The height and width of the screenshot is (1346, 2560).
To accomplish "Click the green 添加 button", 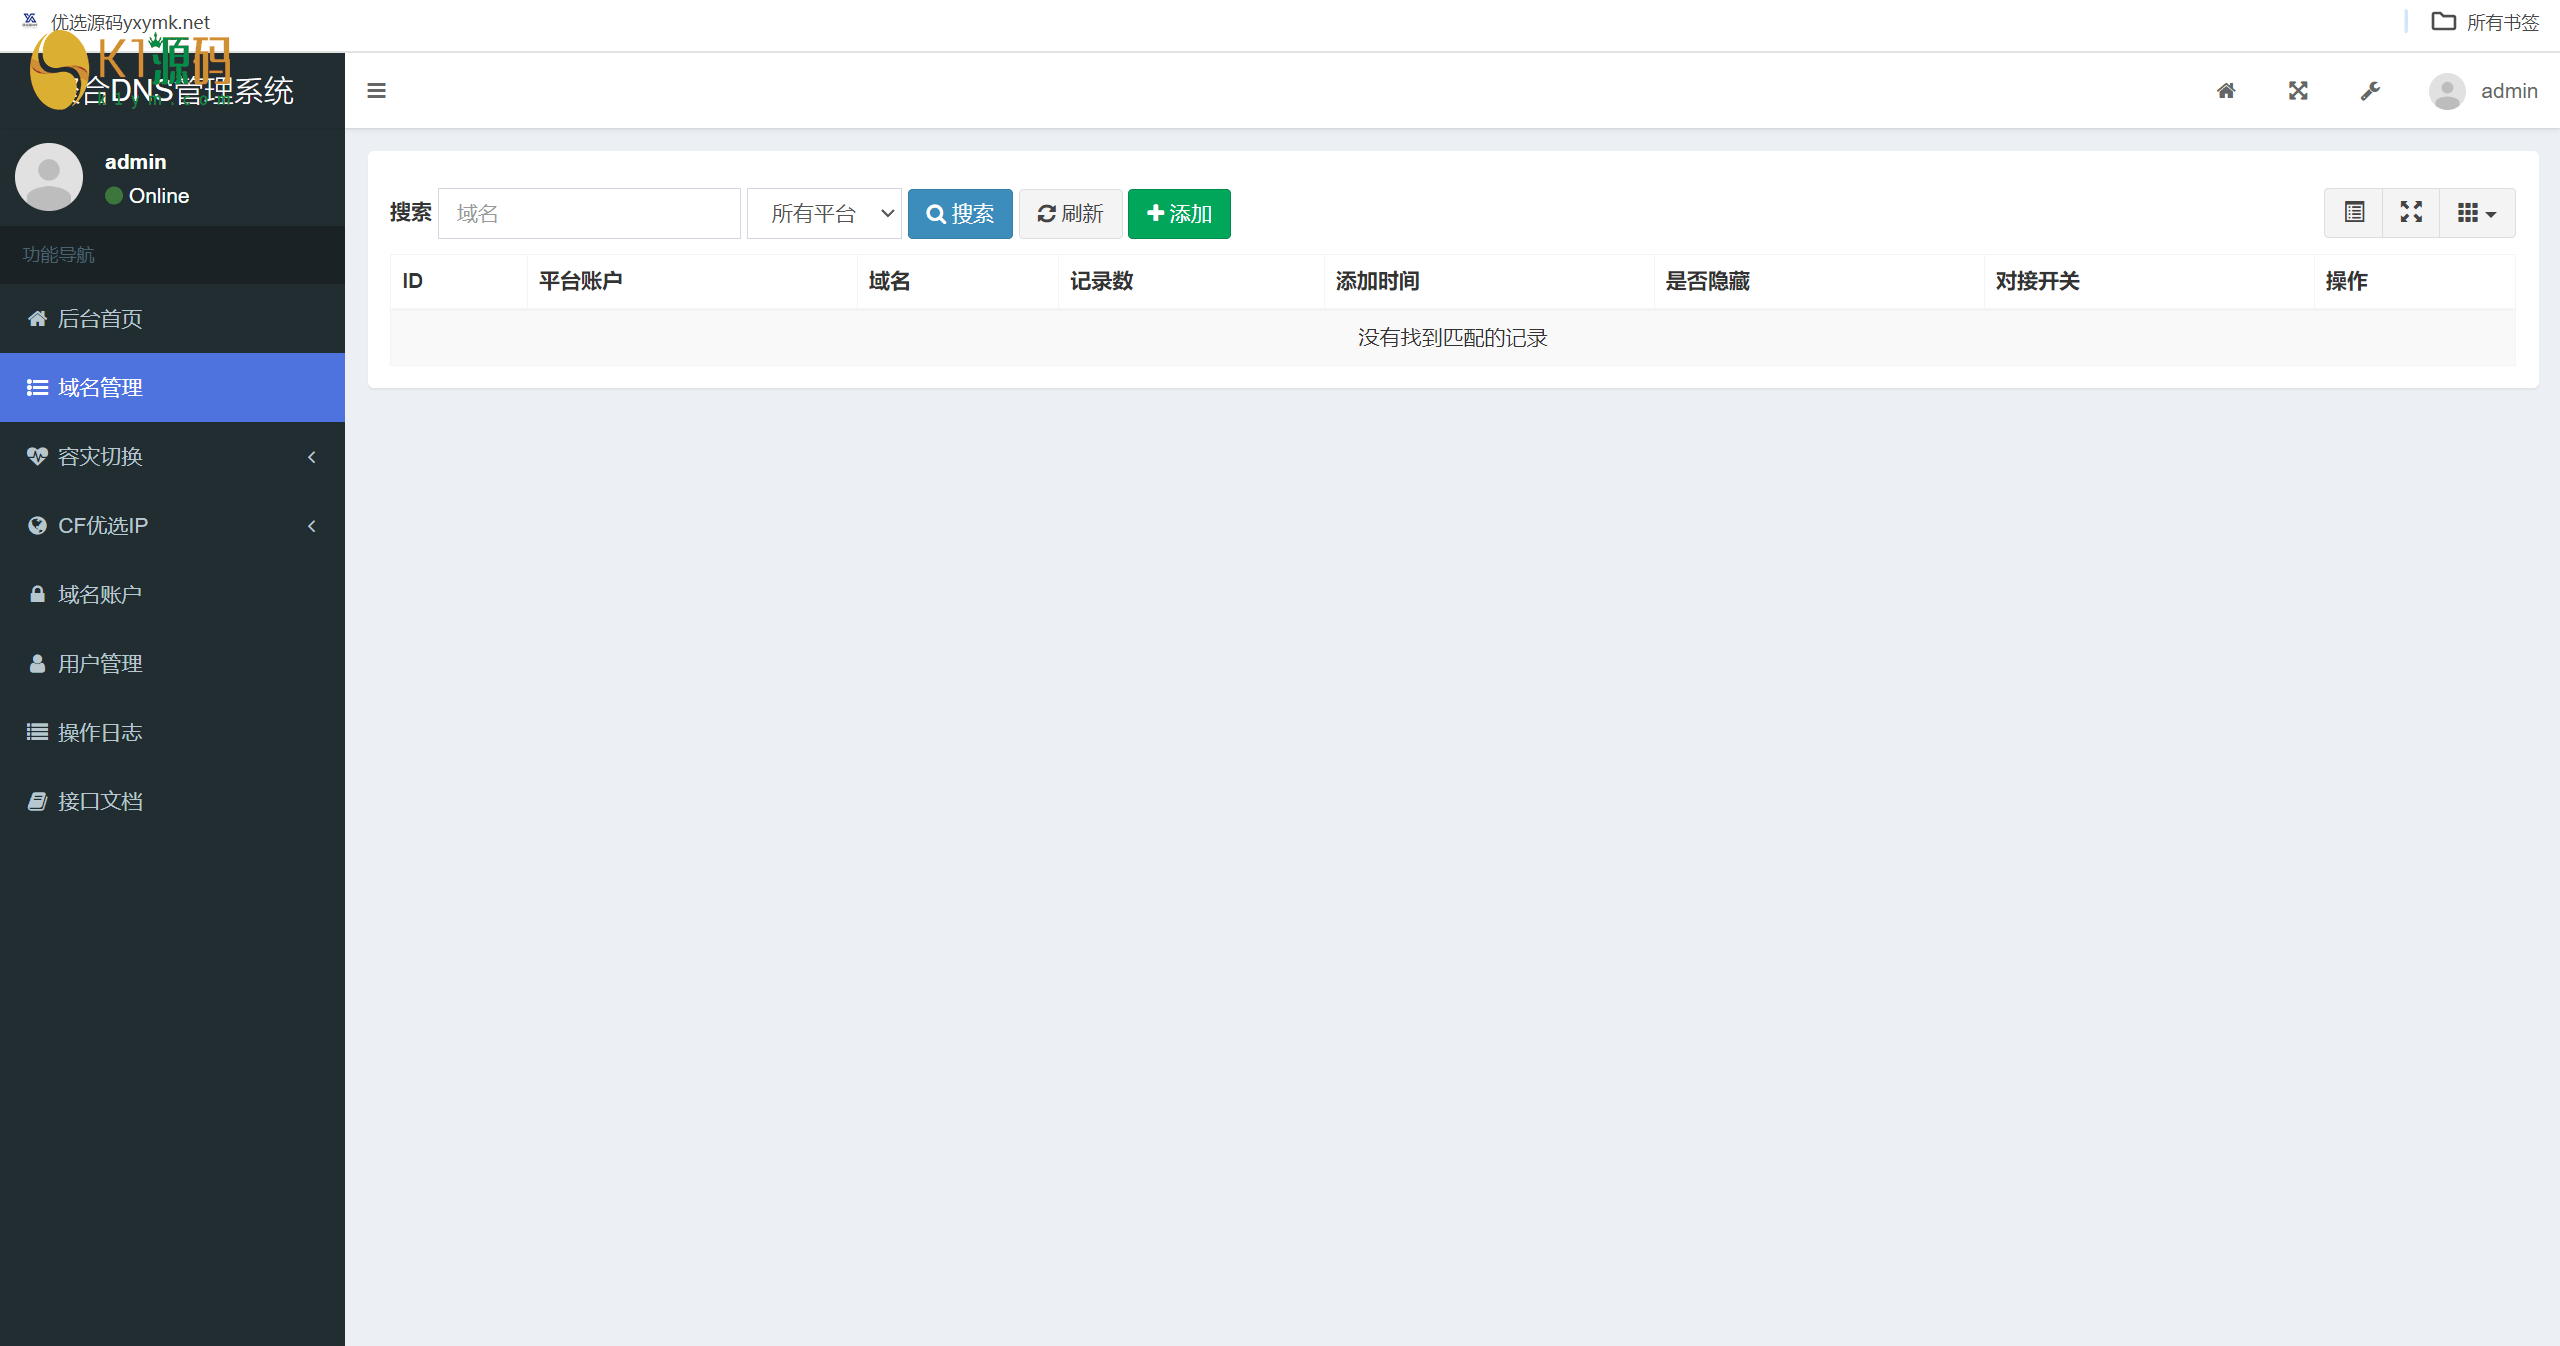I will click(x=1179, y=214).
